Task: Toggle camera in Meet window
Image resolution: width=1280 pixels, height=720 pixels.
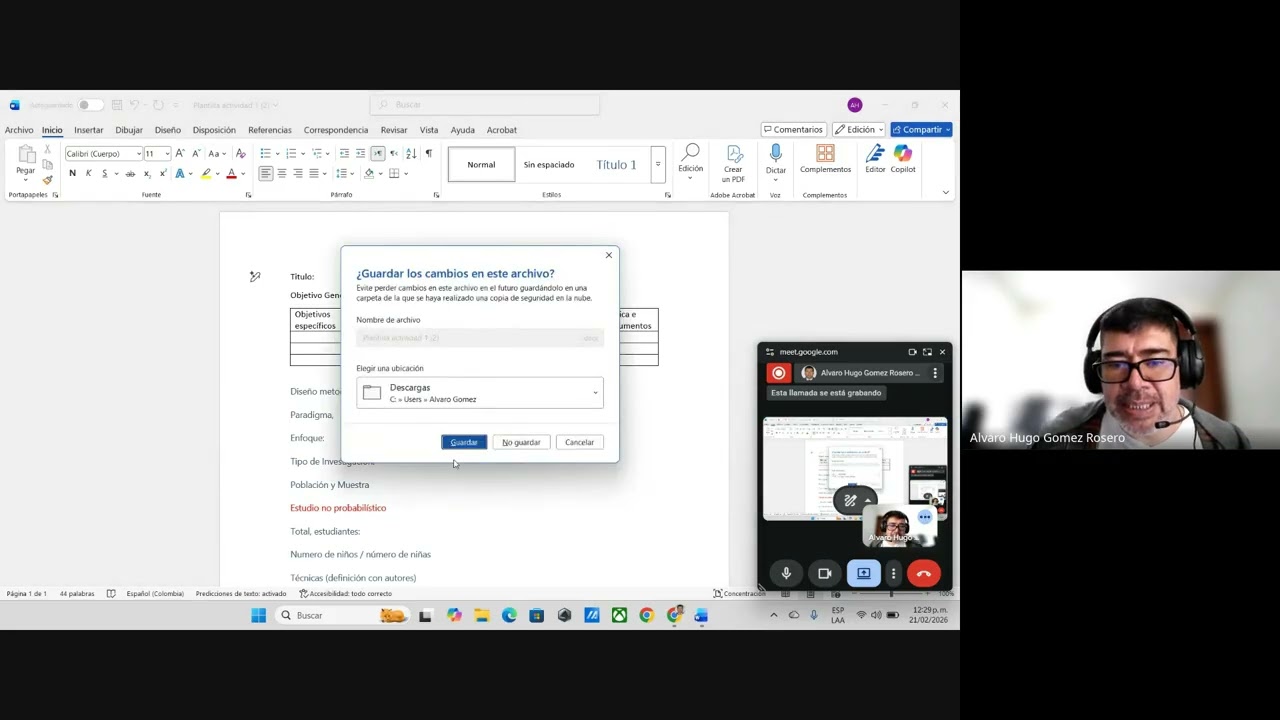Action: click(x=825, y=574)
